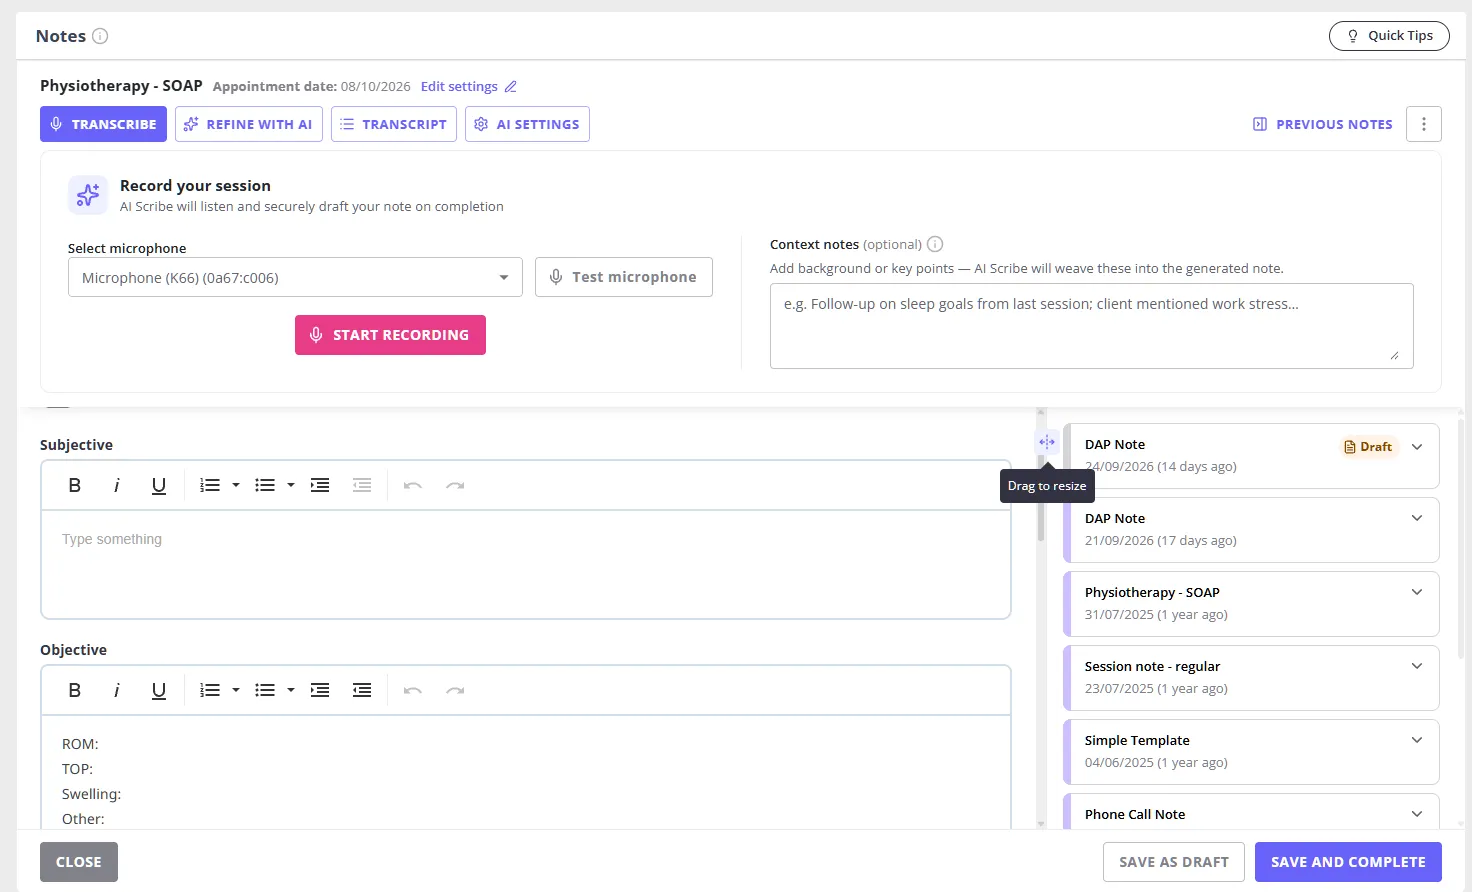The image size is (1472, 892).
Task: Click Italic in the Subjective editor toolbar
Action: (117, 485)
